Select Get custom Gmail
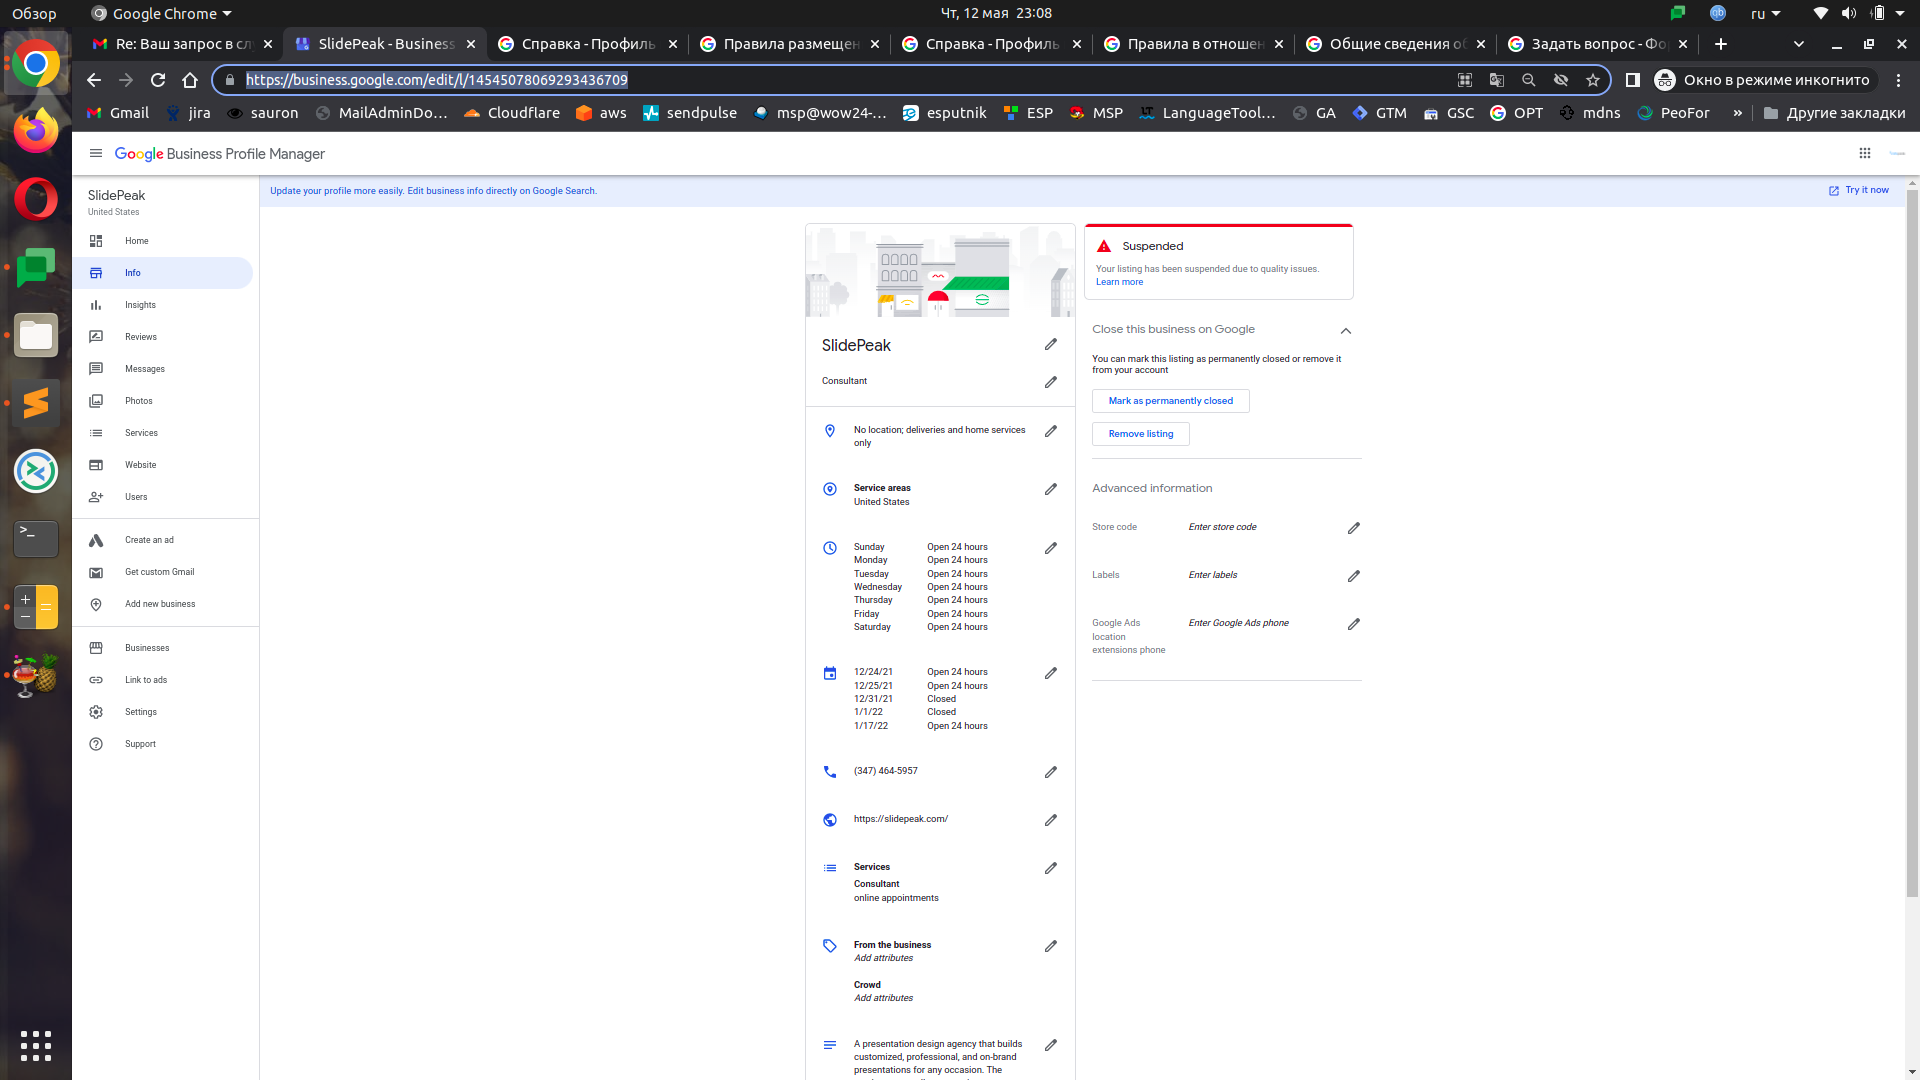This screenshot has width=1920, height=1080. (162, 572)
